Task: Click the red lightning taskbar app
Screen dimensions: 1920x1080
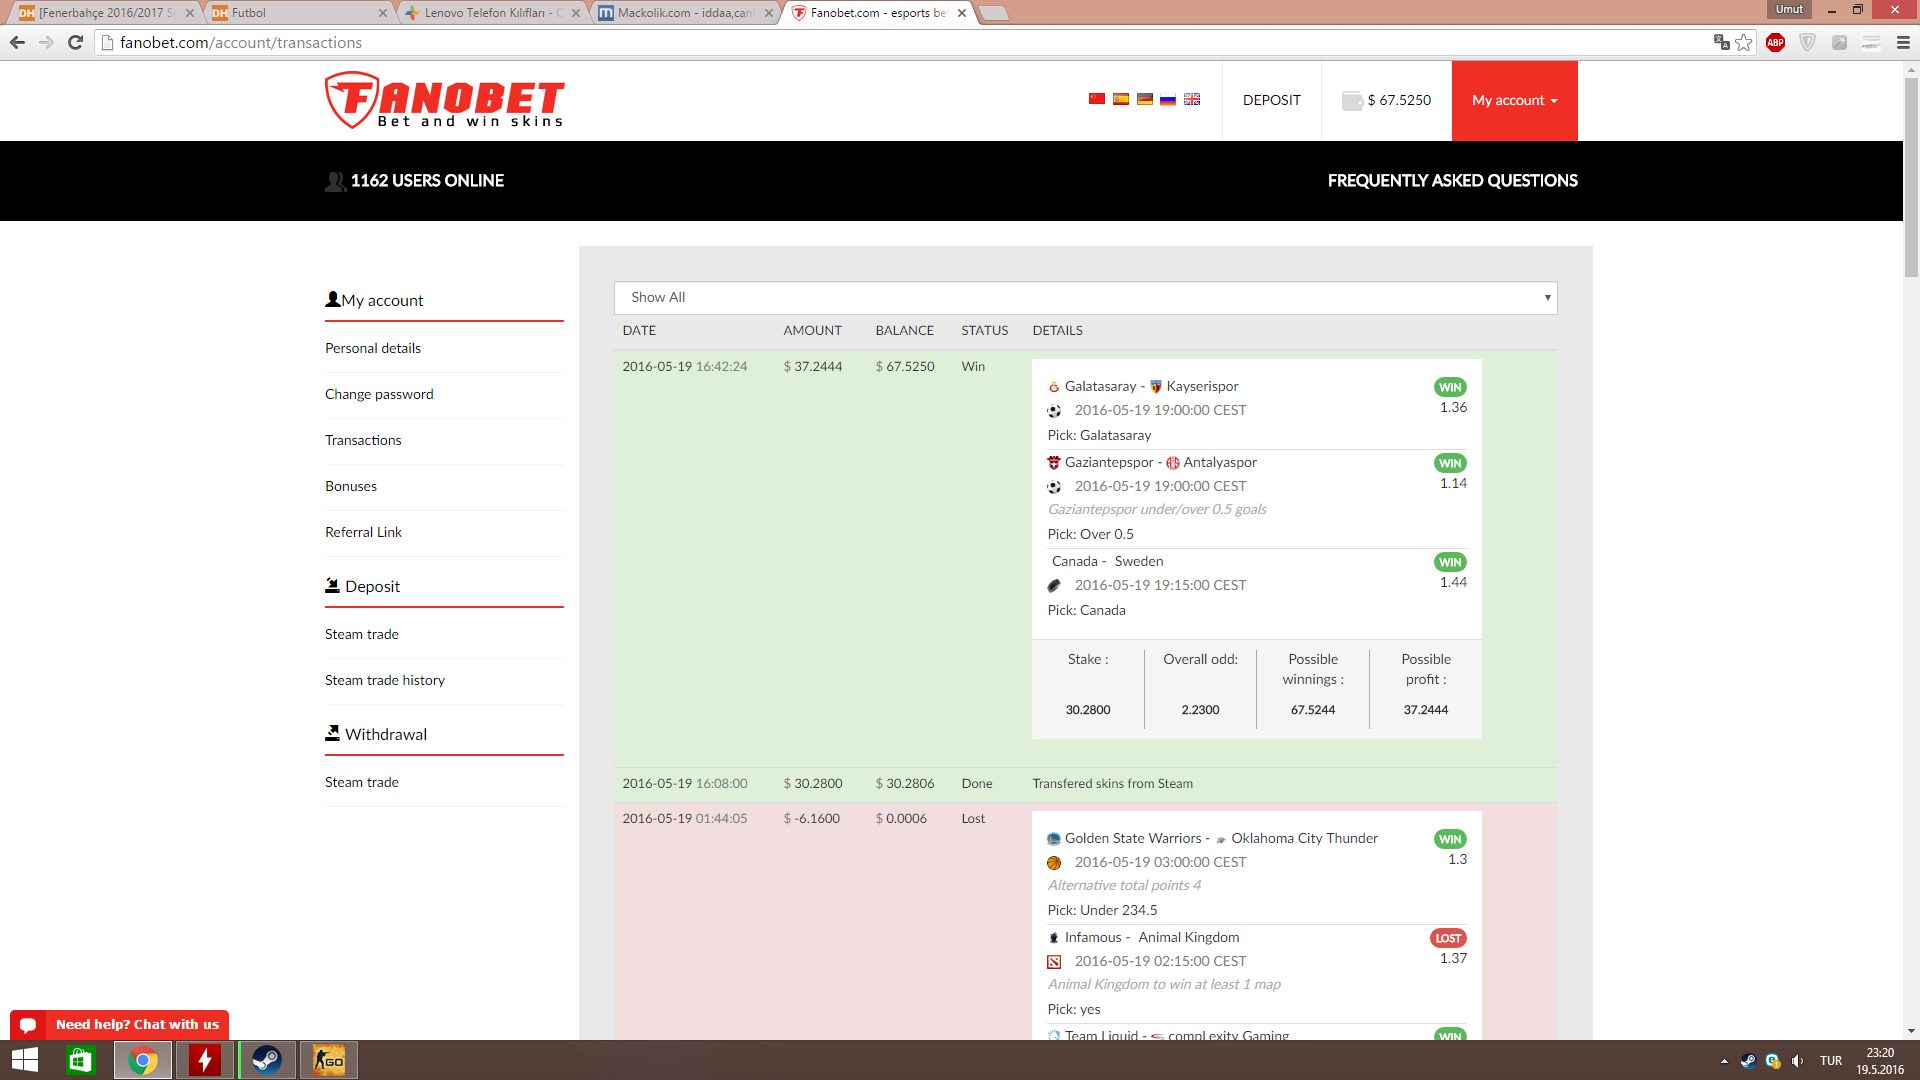Action: coord(204,1060)
